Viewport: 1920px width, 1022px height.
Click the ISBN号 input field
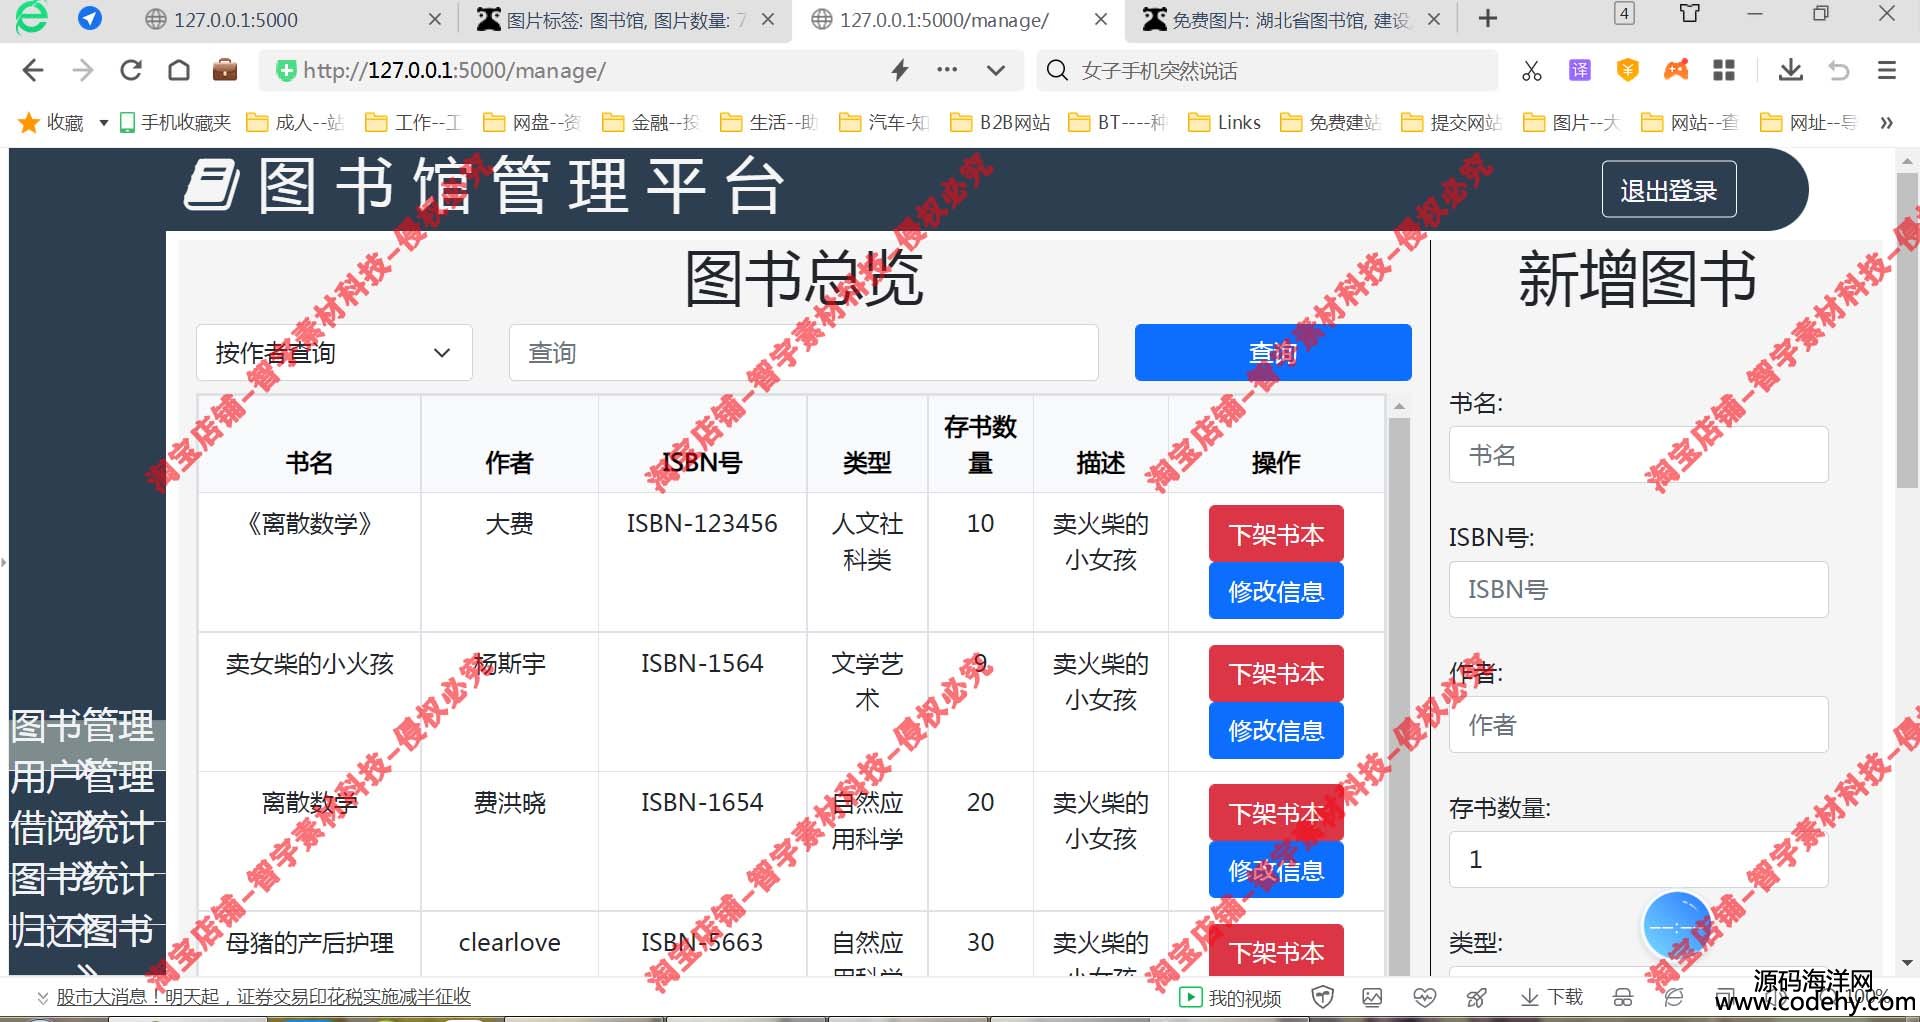point(1639,589)
